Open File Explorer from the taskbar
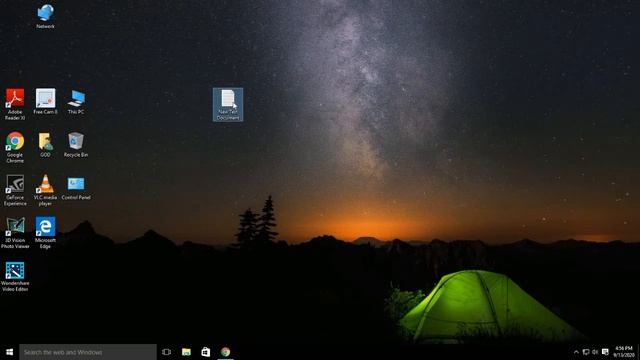Viewport: 640px width, 360px height. (186, 352)
